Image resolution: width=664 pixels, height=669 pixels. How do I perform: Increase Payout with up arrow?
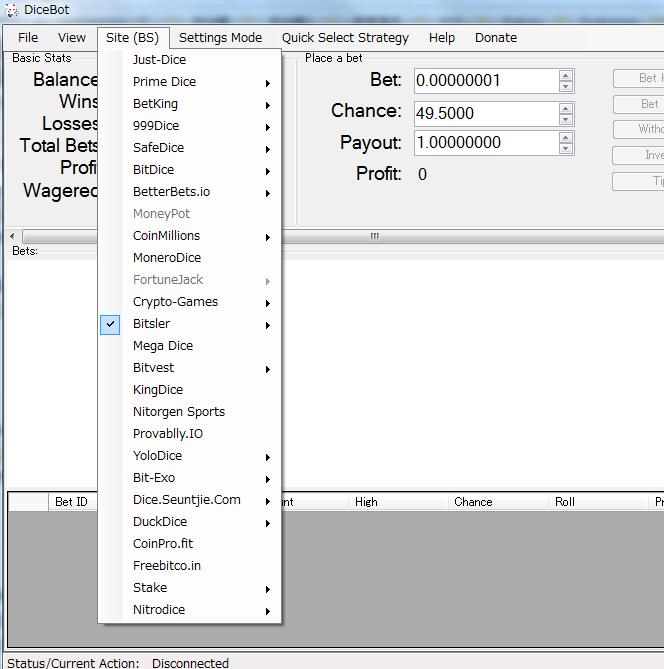click(565, 138)
